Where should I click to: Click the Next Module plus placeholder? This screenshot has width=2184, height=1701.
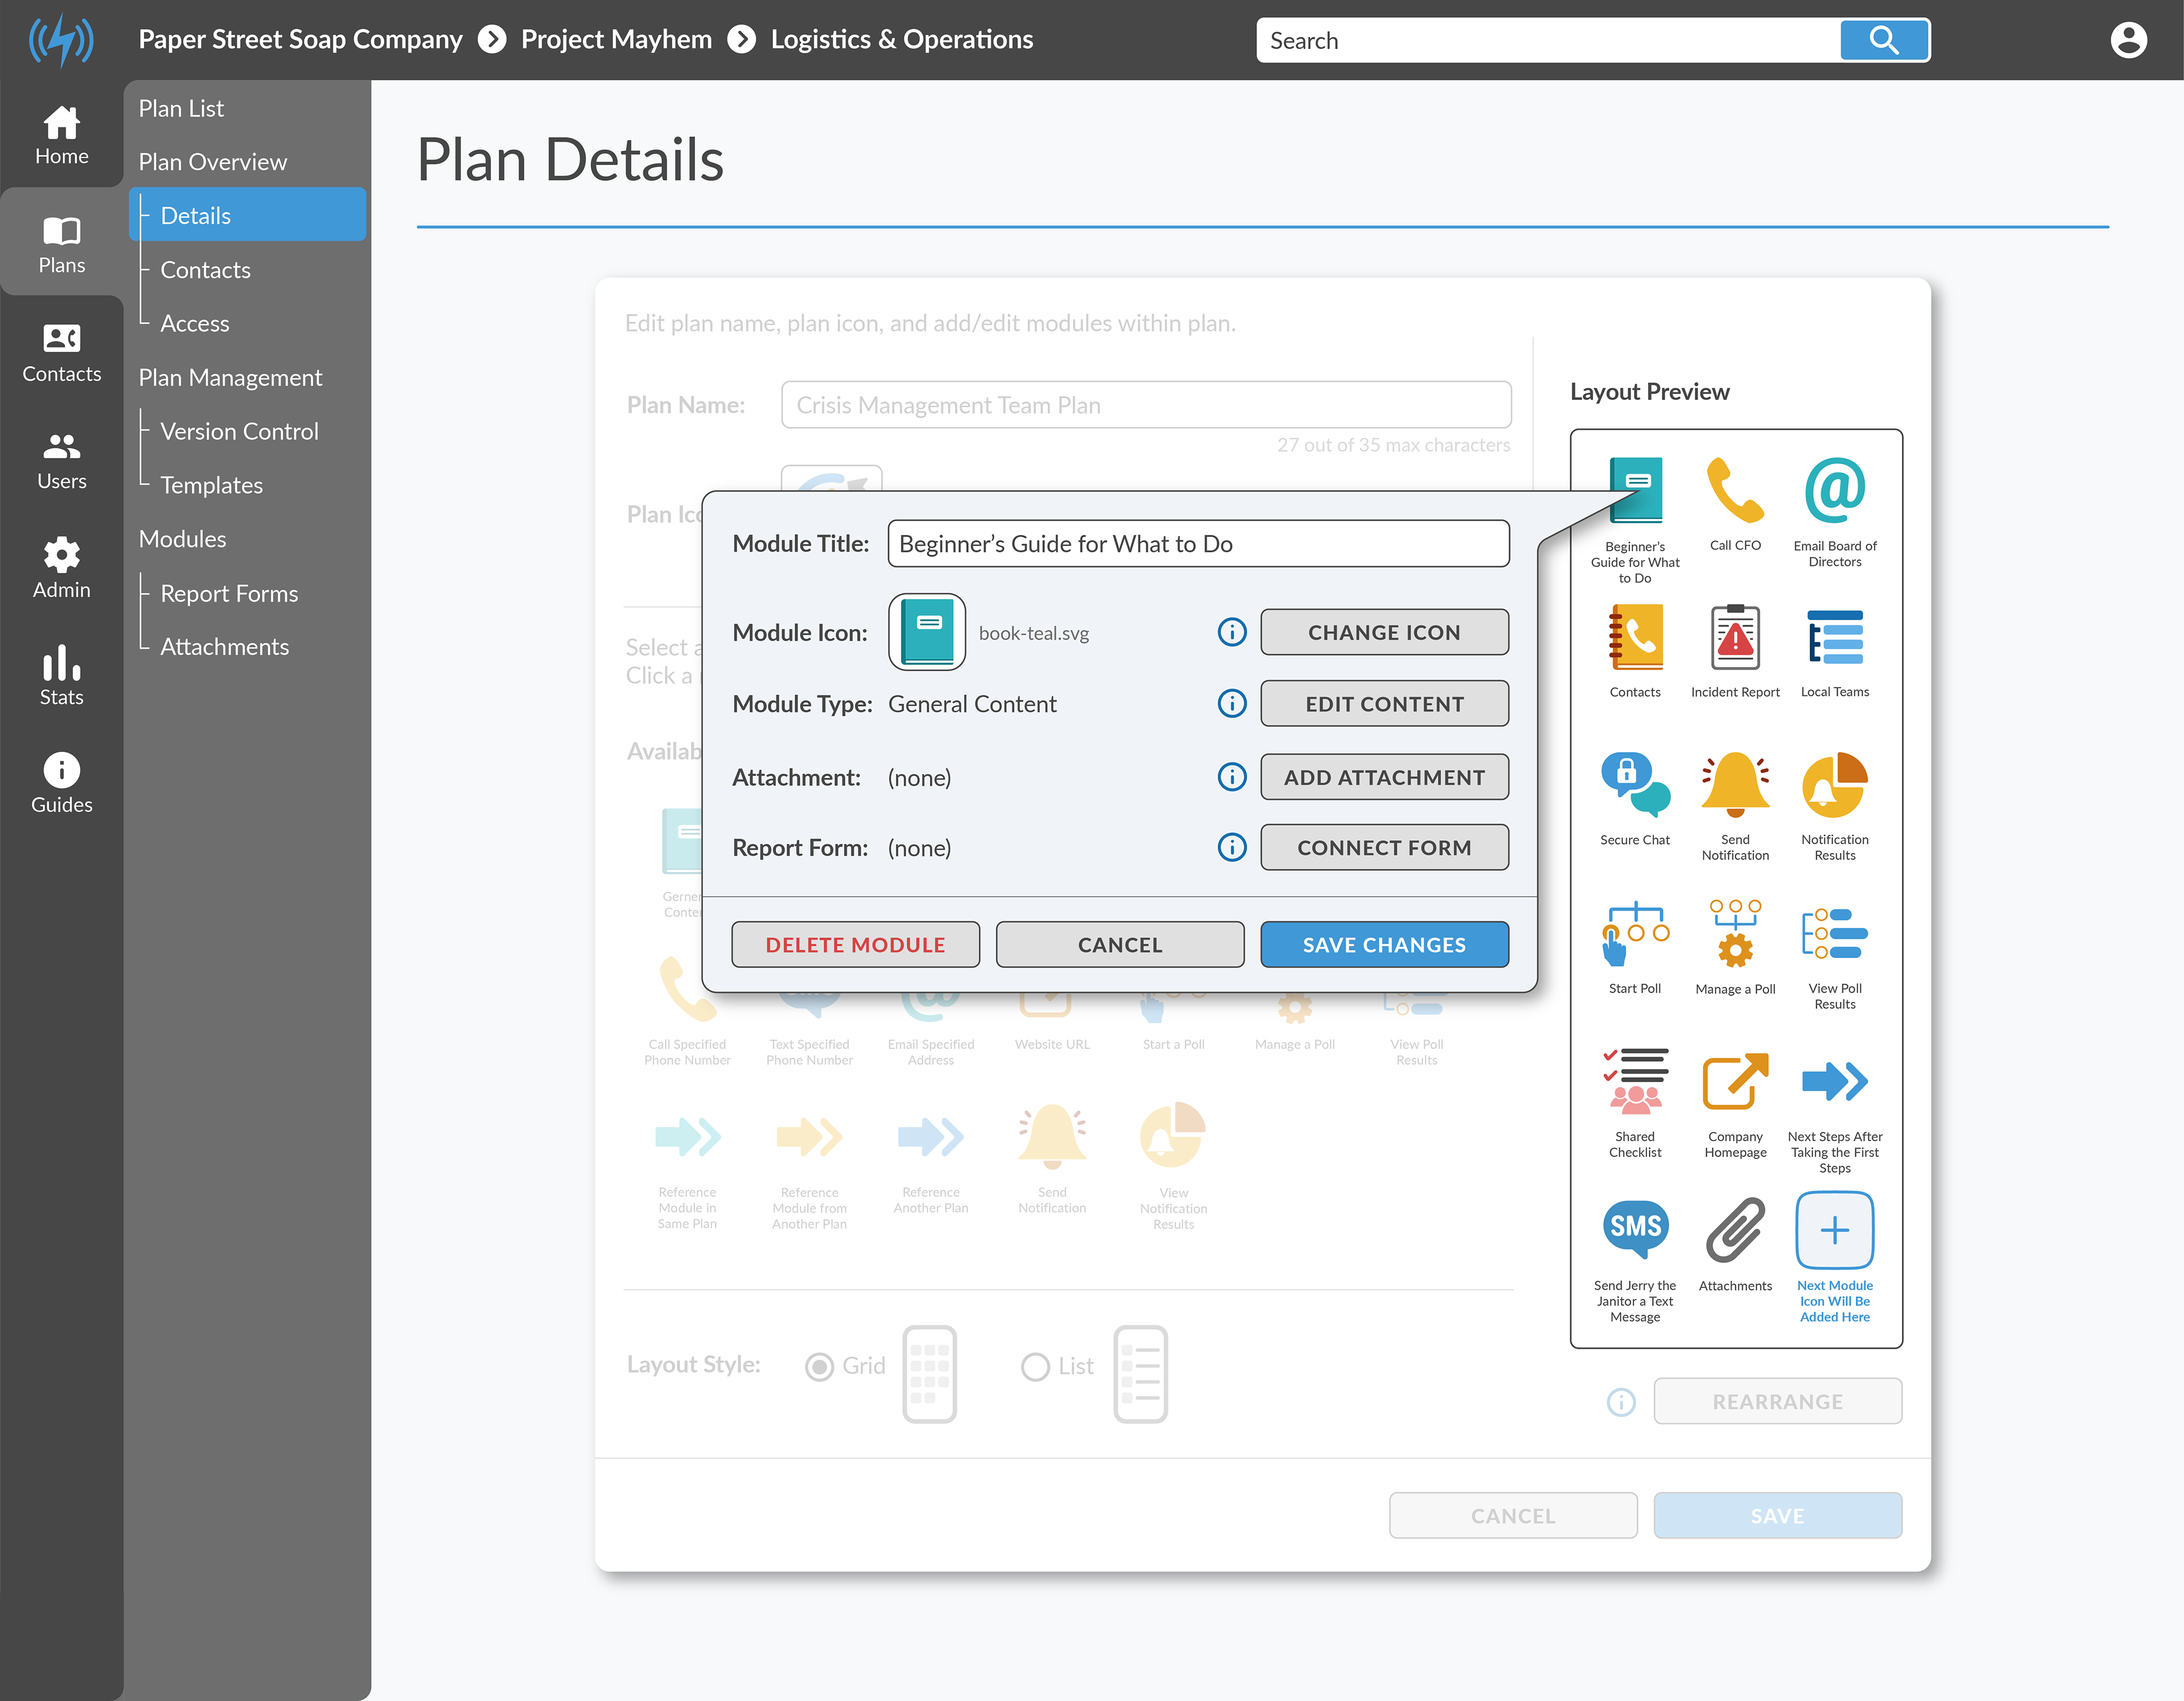coord(1834,1230)
